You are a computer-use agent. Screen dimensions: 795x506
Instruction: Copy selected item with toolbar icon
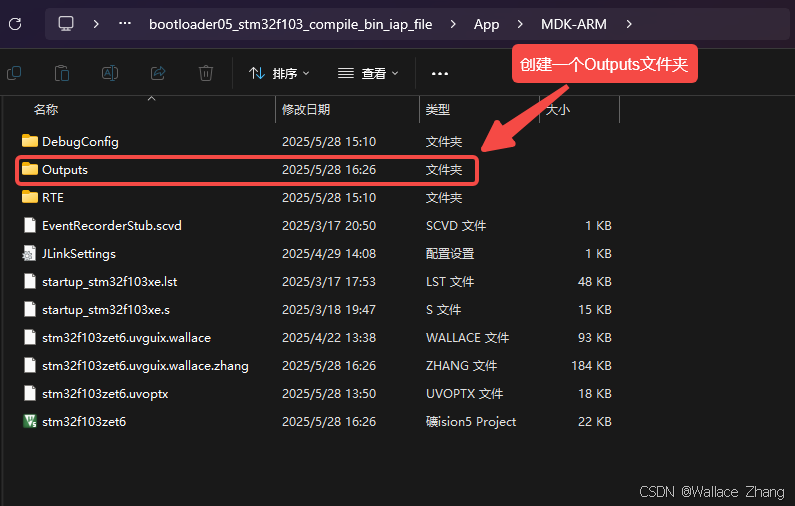14,73
